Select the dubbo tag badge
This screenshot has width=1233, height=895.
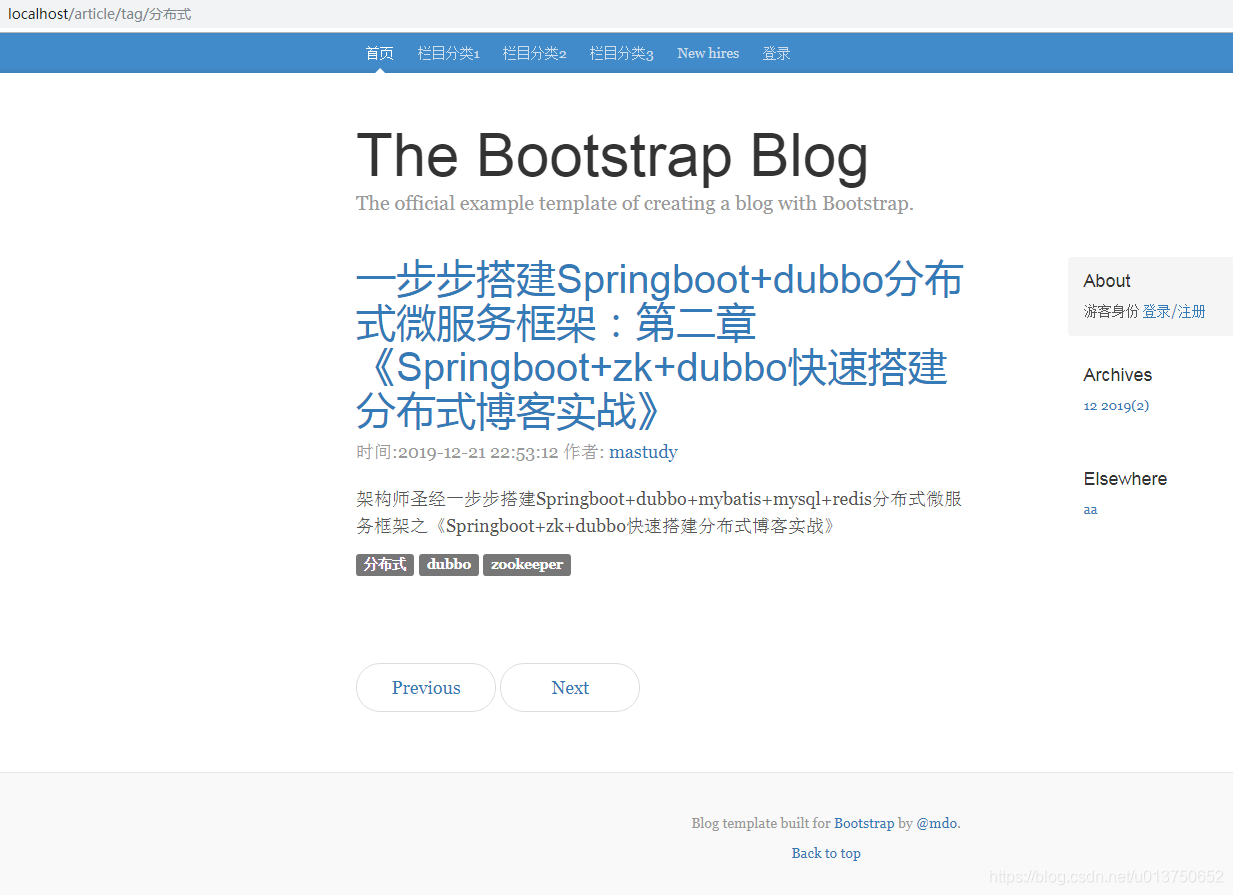coord(449,565)
